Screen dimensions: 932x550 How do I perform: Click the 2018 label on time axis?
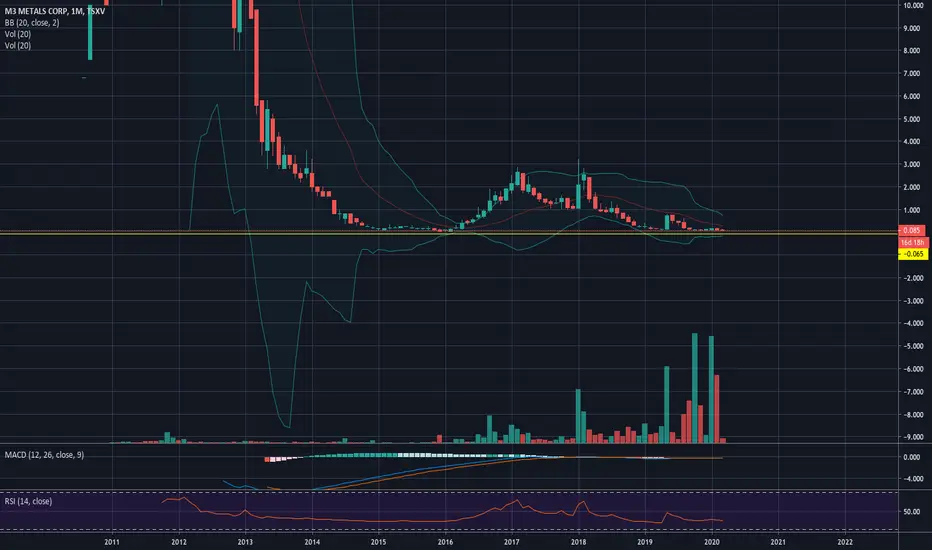[578, 542]
